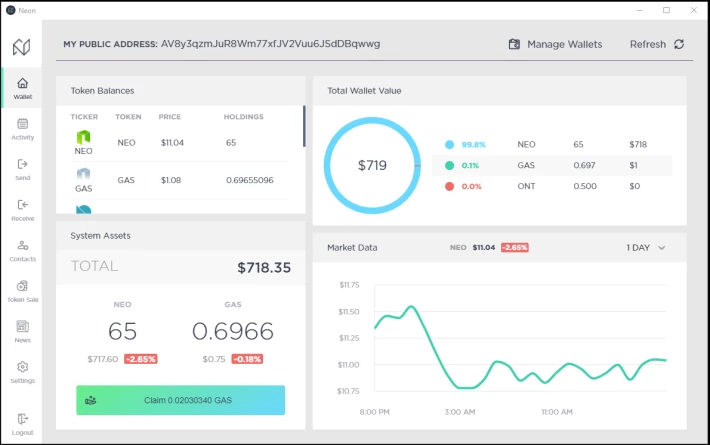The image size is (710, 445).
Task: Click the HOLDINGS column header
Action: tap(244, 116)
